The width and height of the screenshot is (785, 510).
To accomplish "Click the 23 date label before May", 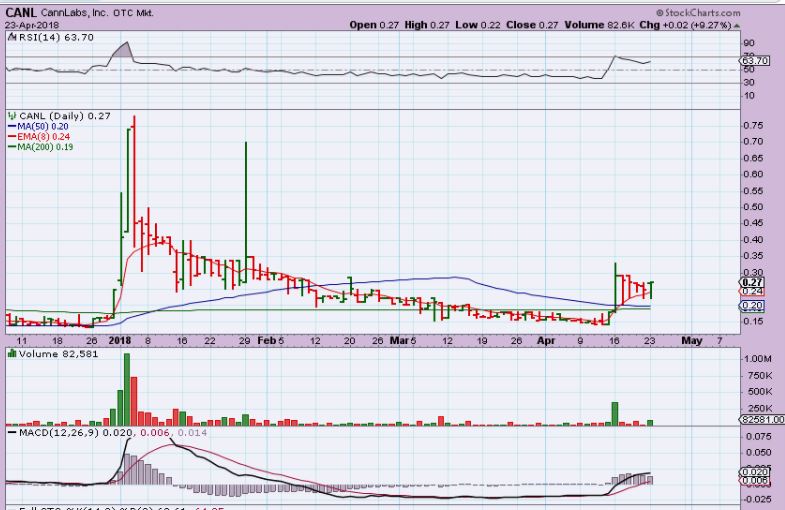I will [x=649, y=341].
